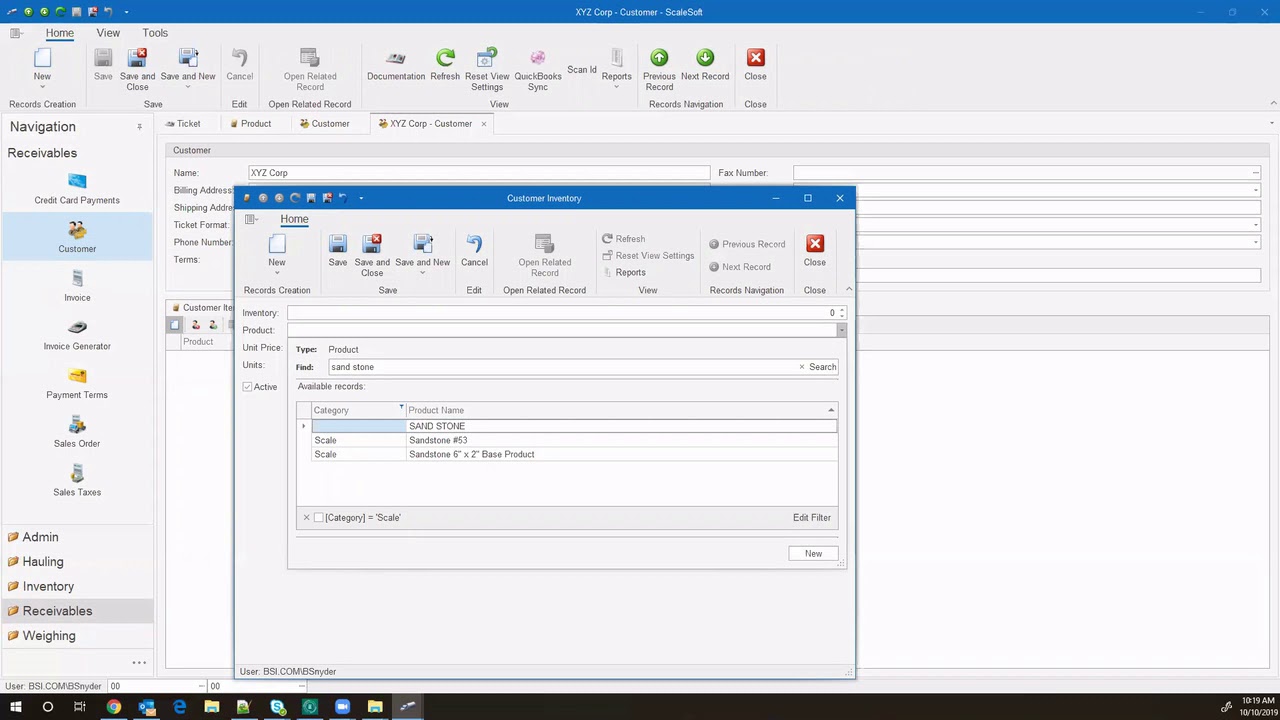The width and height of the screenshot is (1280, 720).
Task: Open Invoice Generator in navigation pane
Action: coord(77,335)
